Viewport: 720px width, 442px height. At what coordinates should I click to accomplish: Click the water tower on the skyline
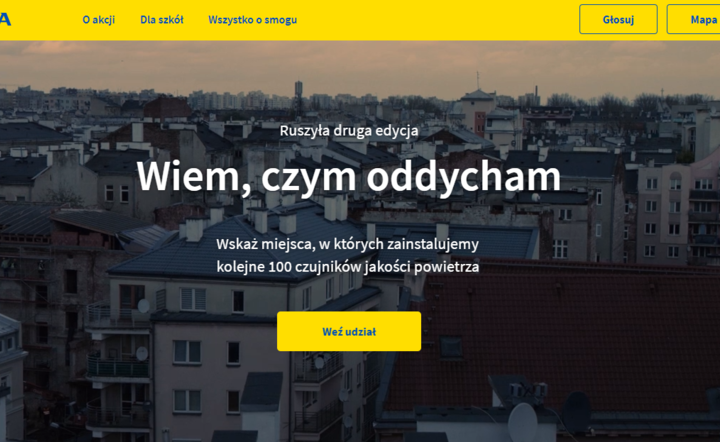[x=298, y=92]
